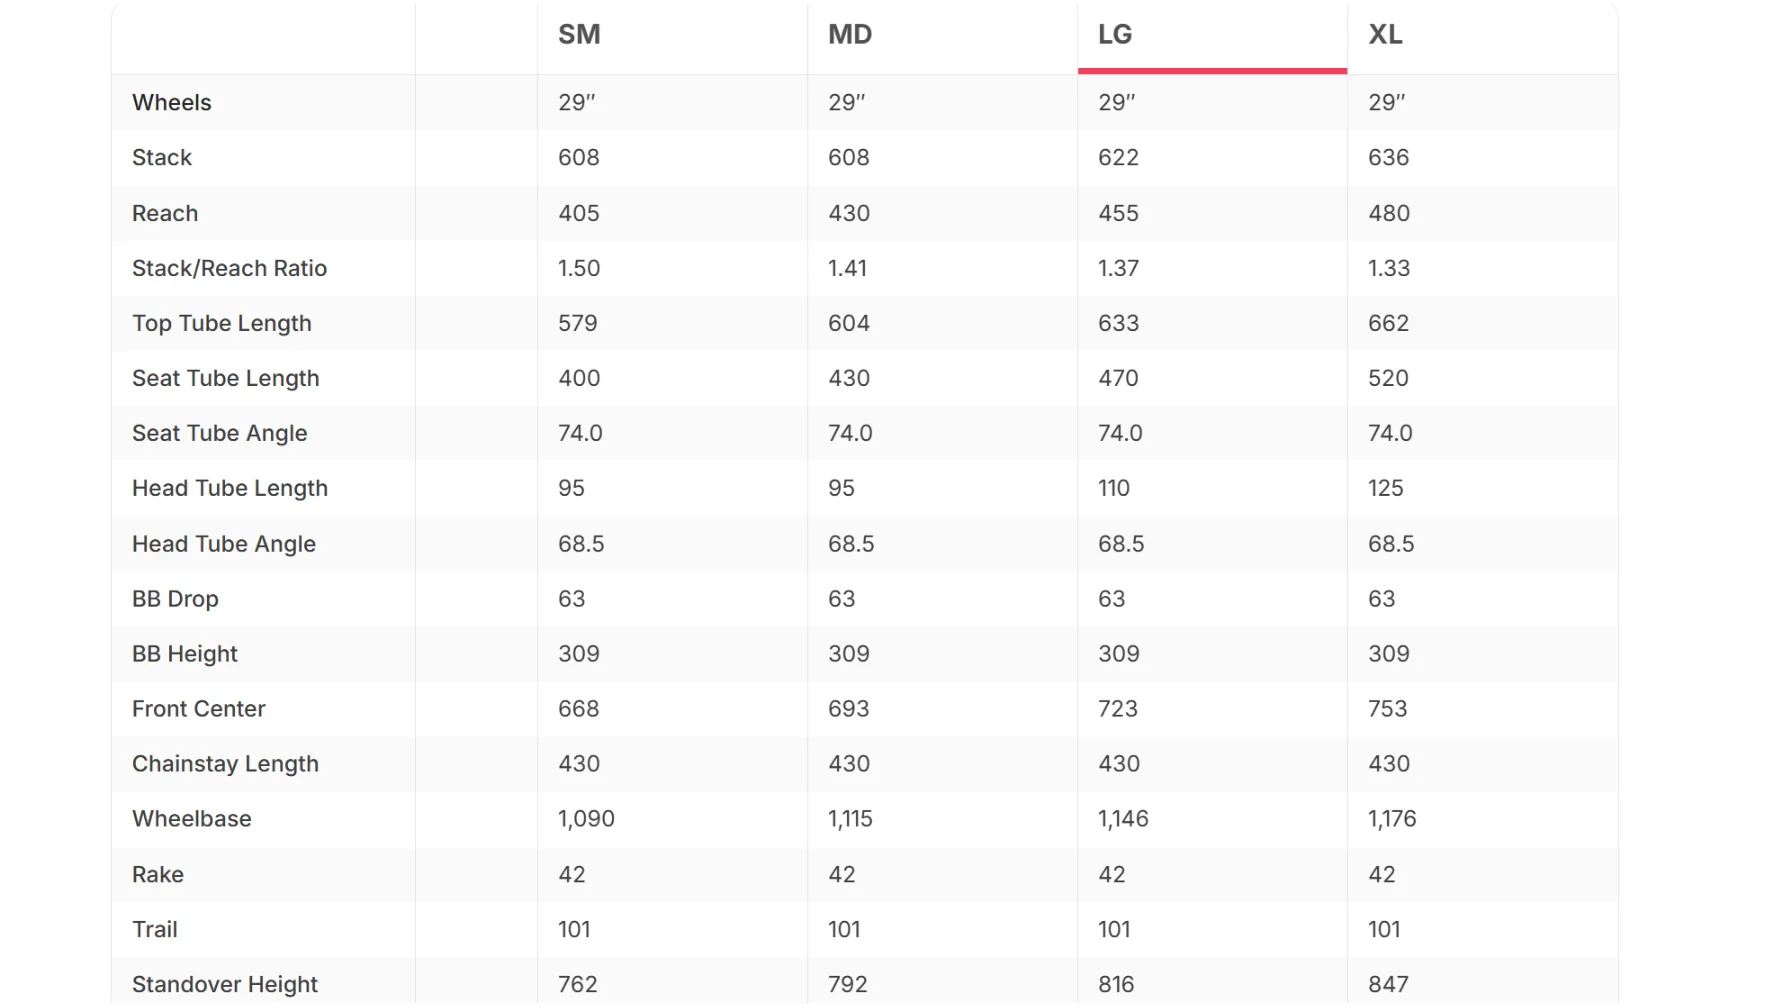Click the Standover Height row label
This screenshot has height=1008, width=1791.
click(225, 985)
